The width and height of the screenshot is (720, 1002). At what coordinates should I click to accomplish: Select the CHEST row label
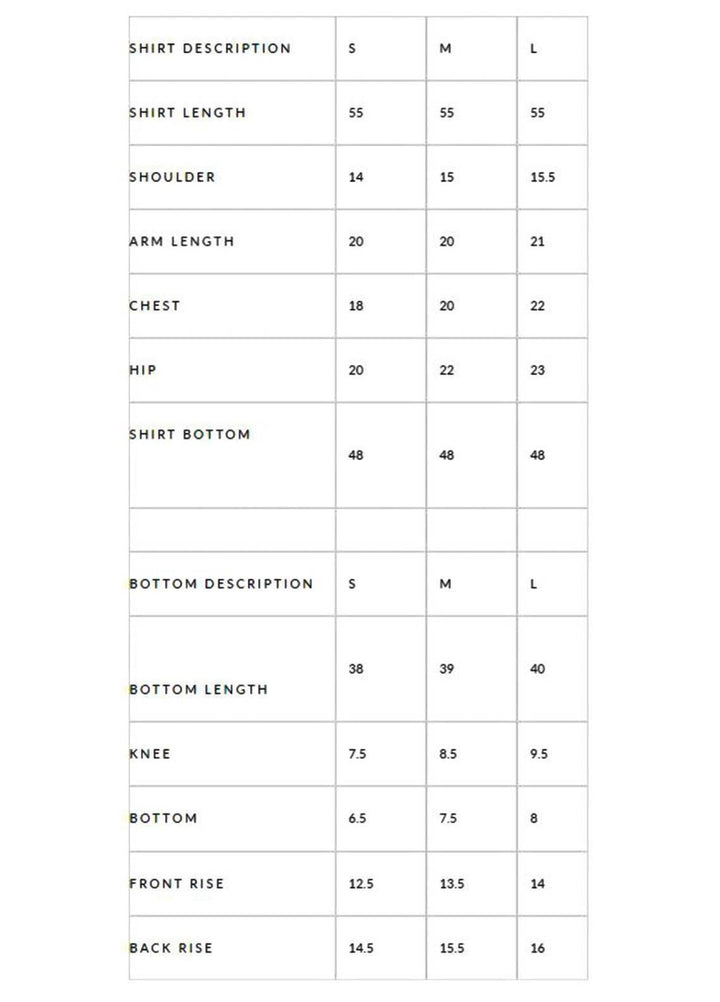(155, 306)
